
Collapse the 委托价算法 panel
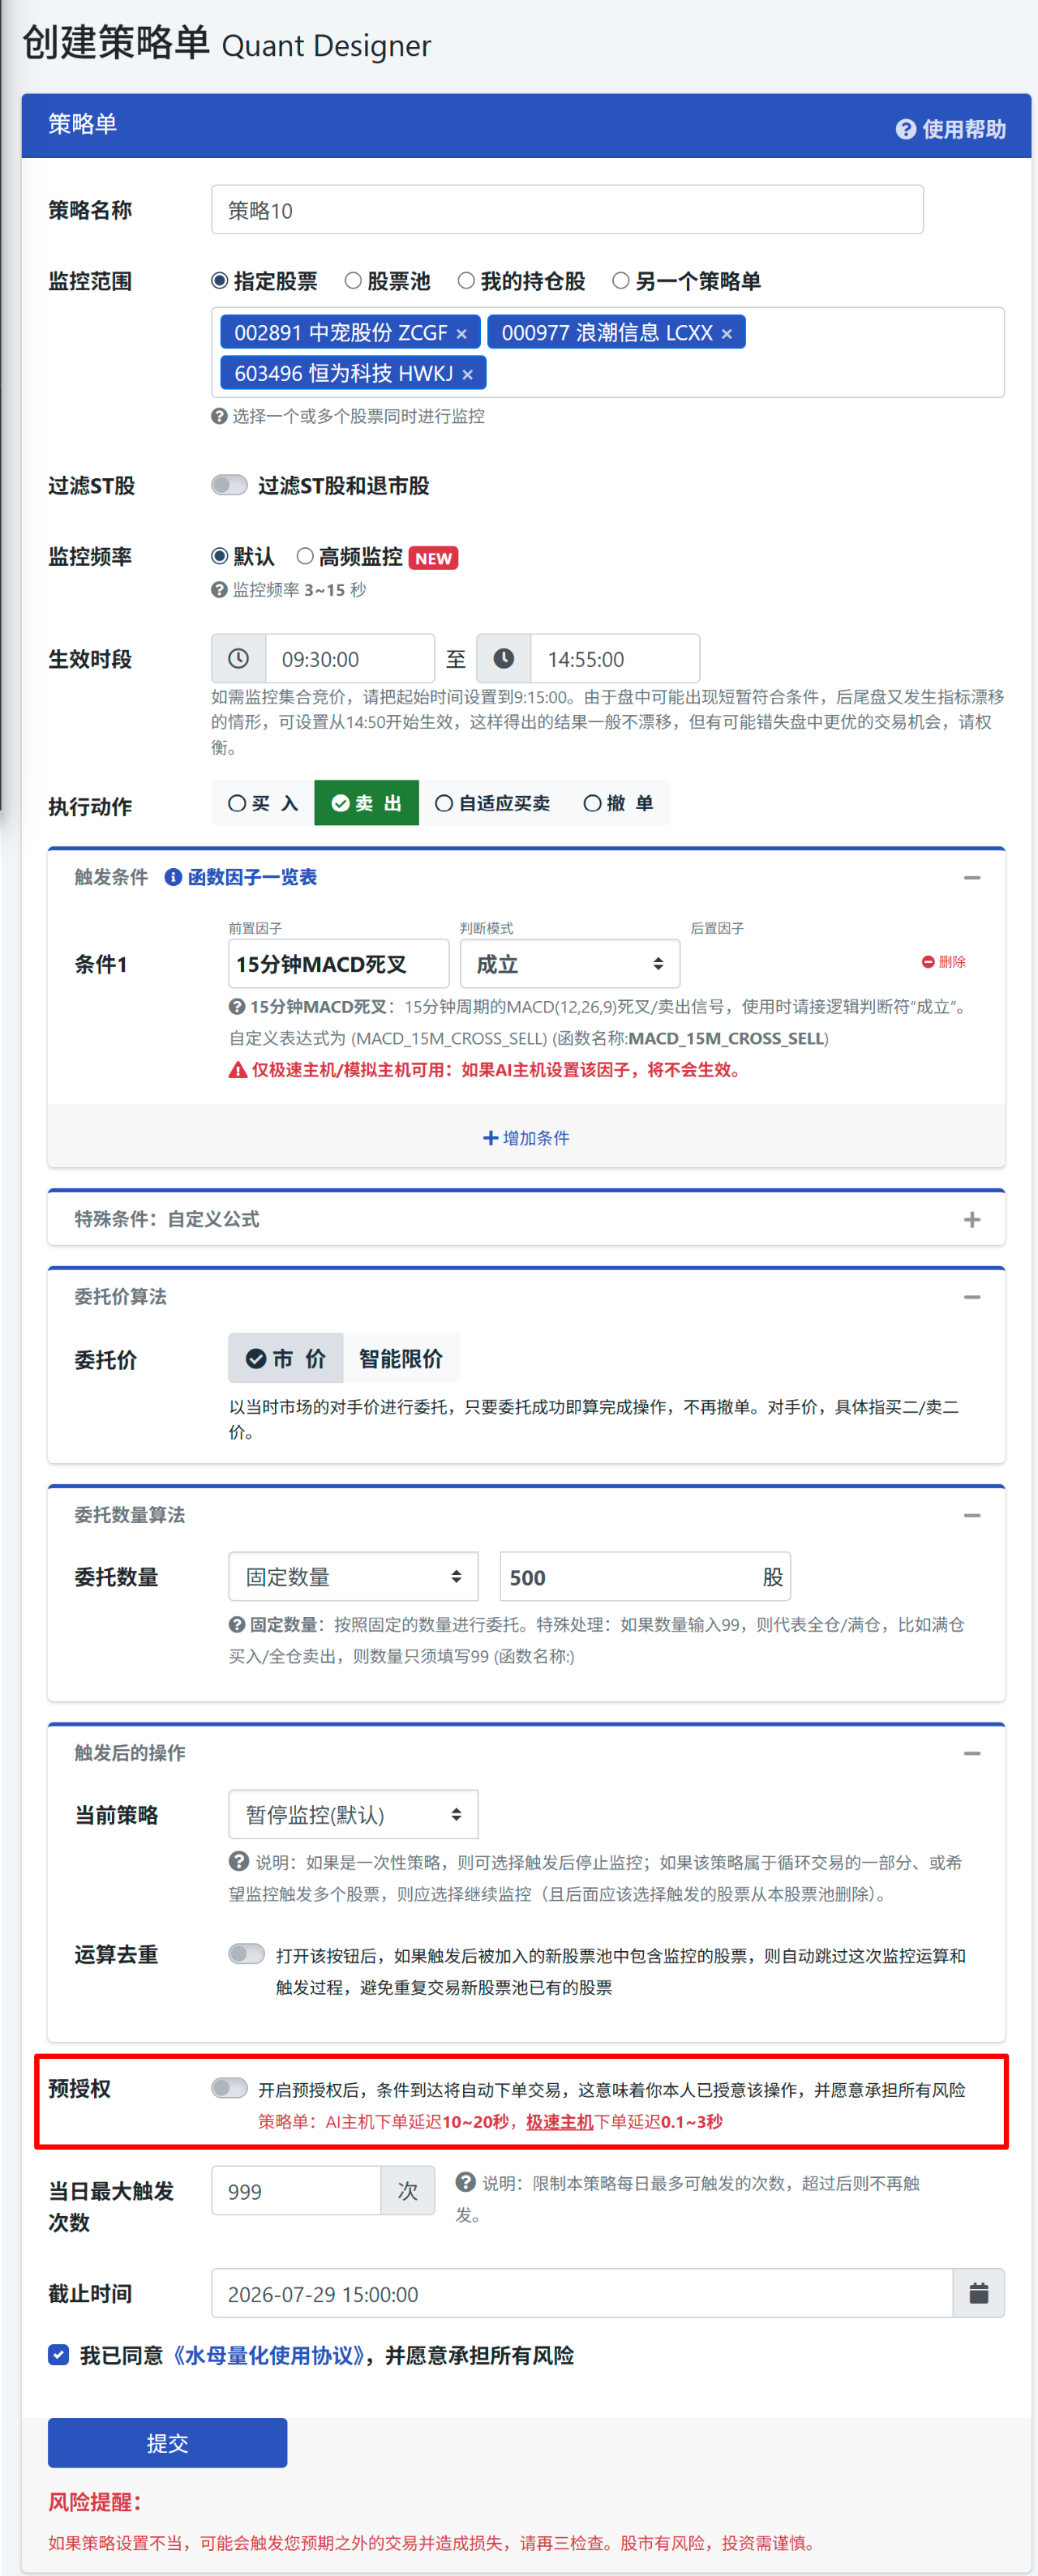(972, 1297)
